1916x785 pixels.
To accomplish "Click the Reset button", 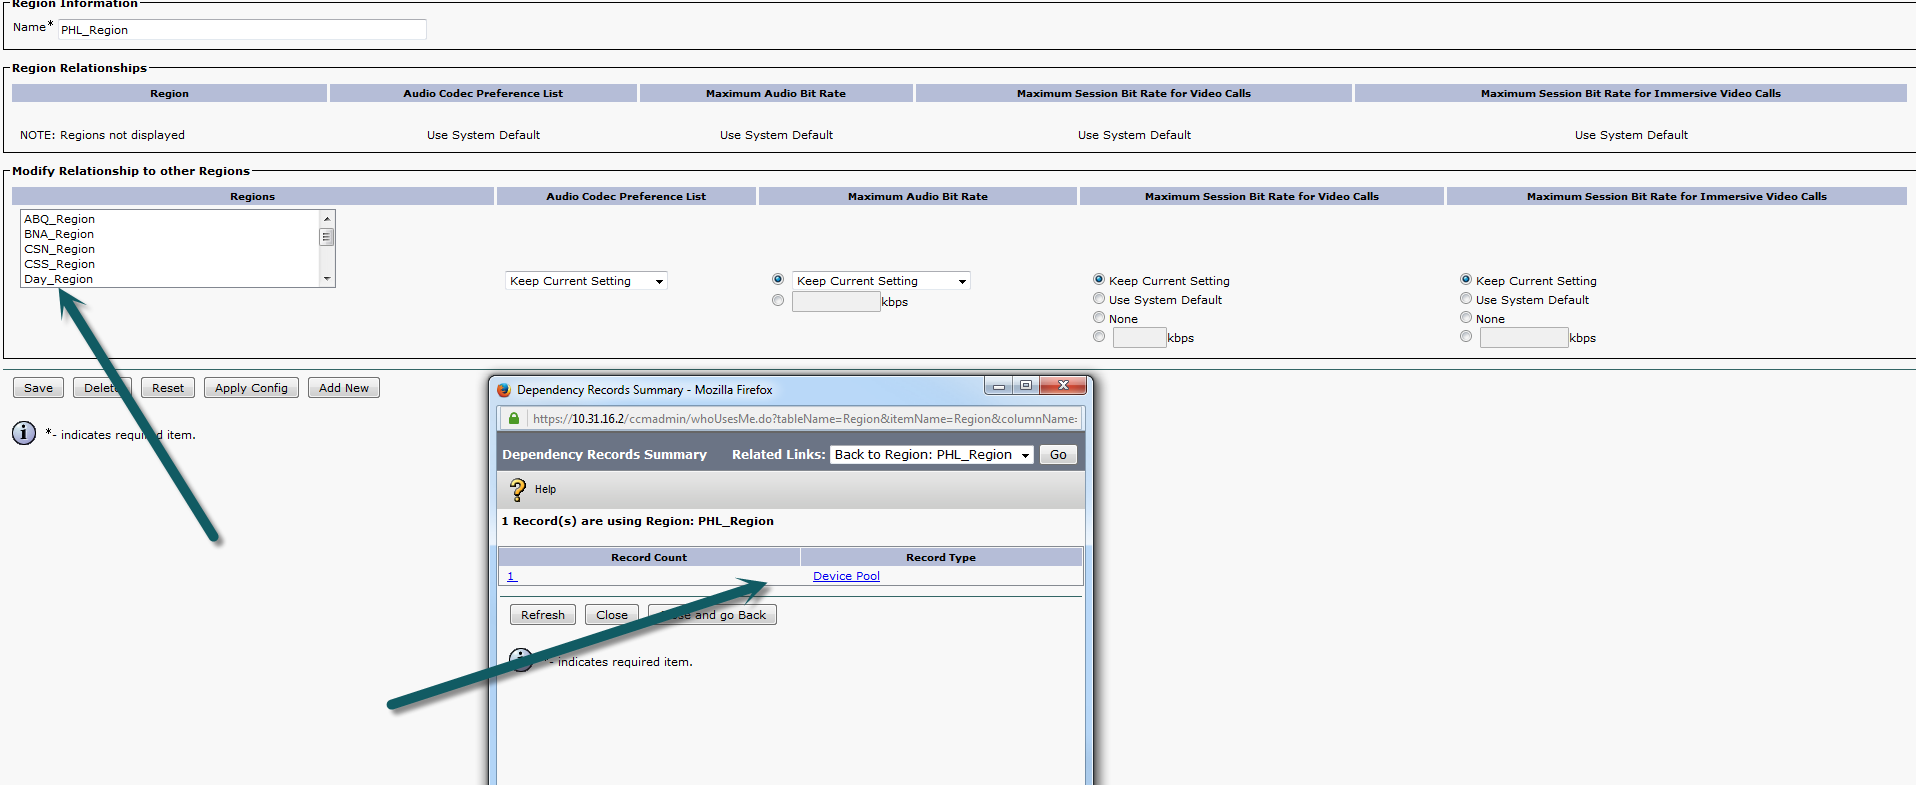I will tap(168, 388).
